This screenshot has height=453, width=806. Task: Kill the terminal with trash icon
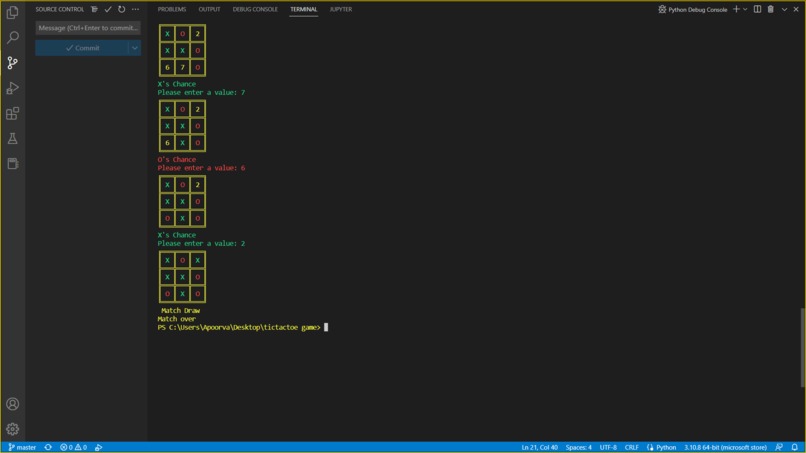click(x=771, y=9)
